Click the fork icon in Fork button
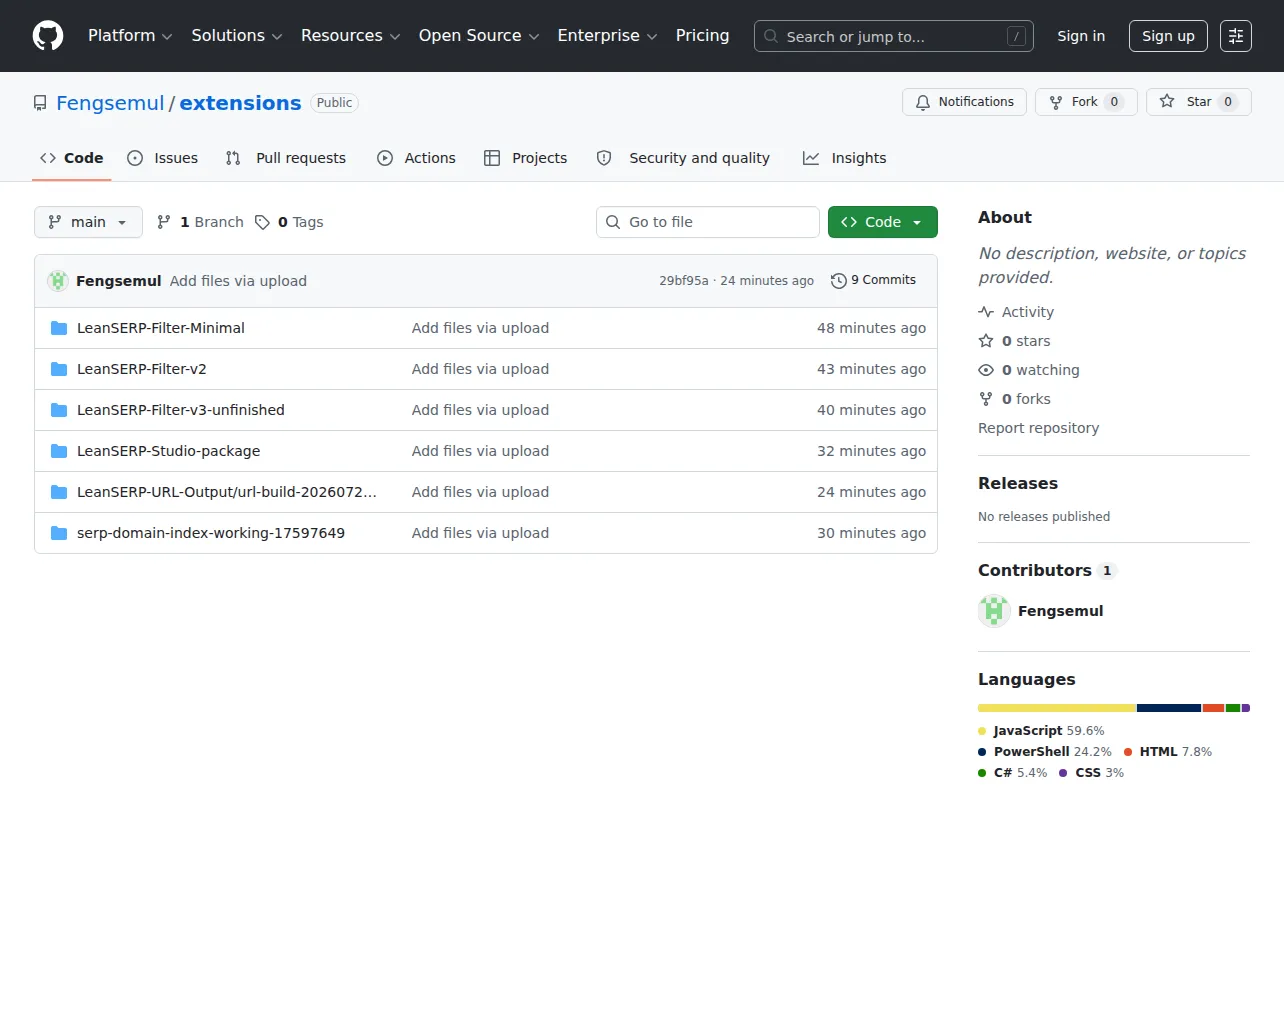 coord(1056,102)
